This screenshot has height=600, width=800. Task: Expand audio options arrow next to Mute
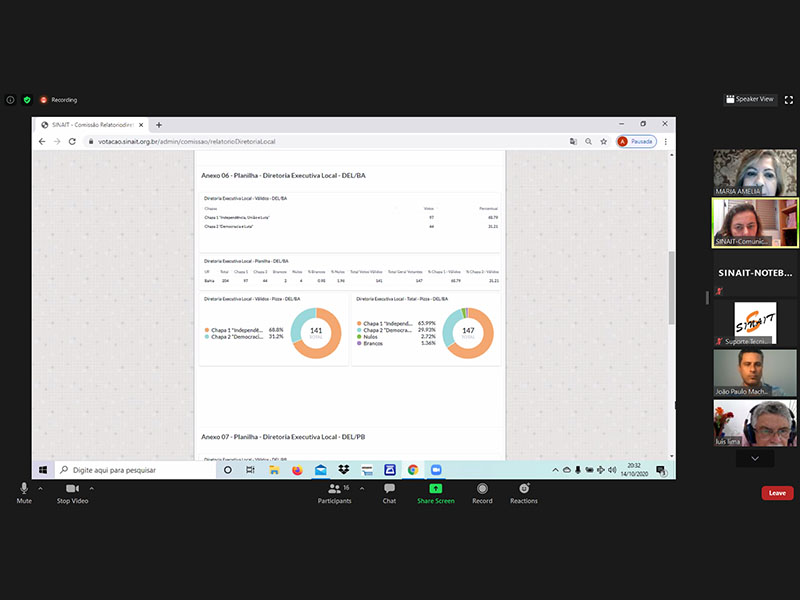pyautogui.click(x=41, y=489)
